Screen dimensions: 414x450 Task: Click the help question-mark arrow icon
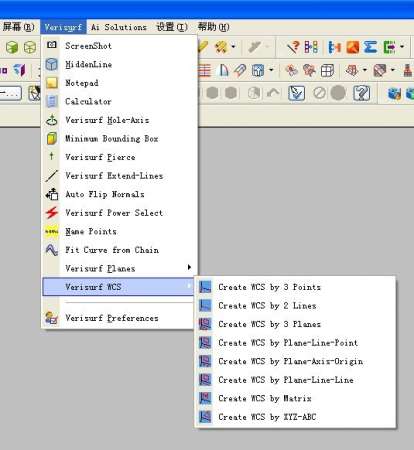click(x=293, y=47)
